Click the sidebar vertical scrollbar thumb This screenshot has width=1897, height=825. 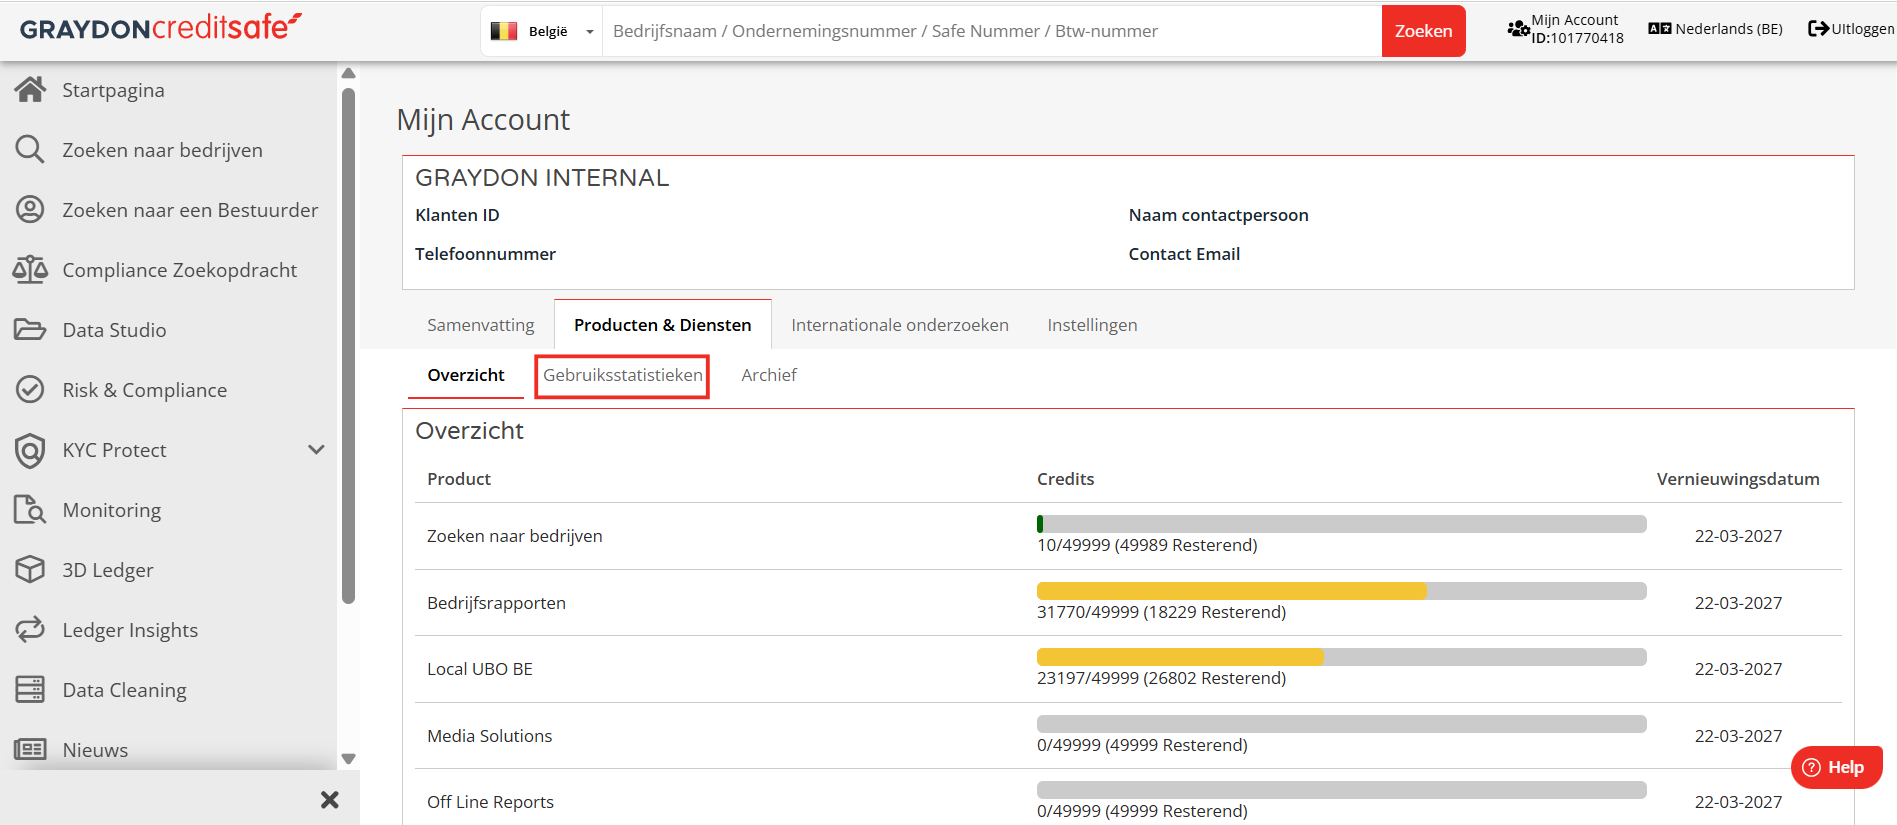click(x=348, y=346)
